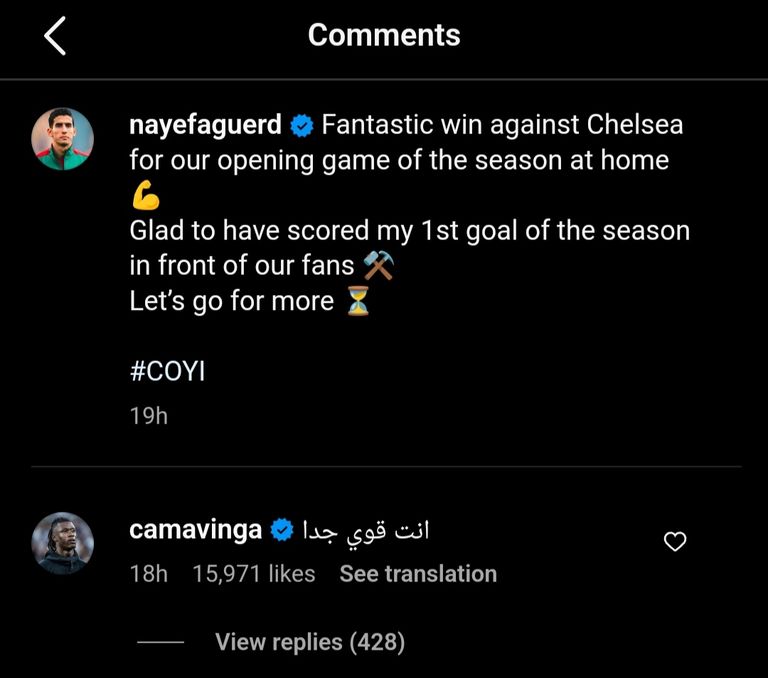Click the camavinga username
This screenshot has height=678, width=768.
click(195, 530)
